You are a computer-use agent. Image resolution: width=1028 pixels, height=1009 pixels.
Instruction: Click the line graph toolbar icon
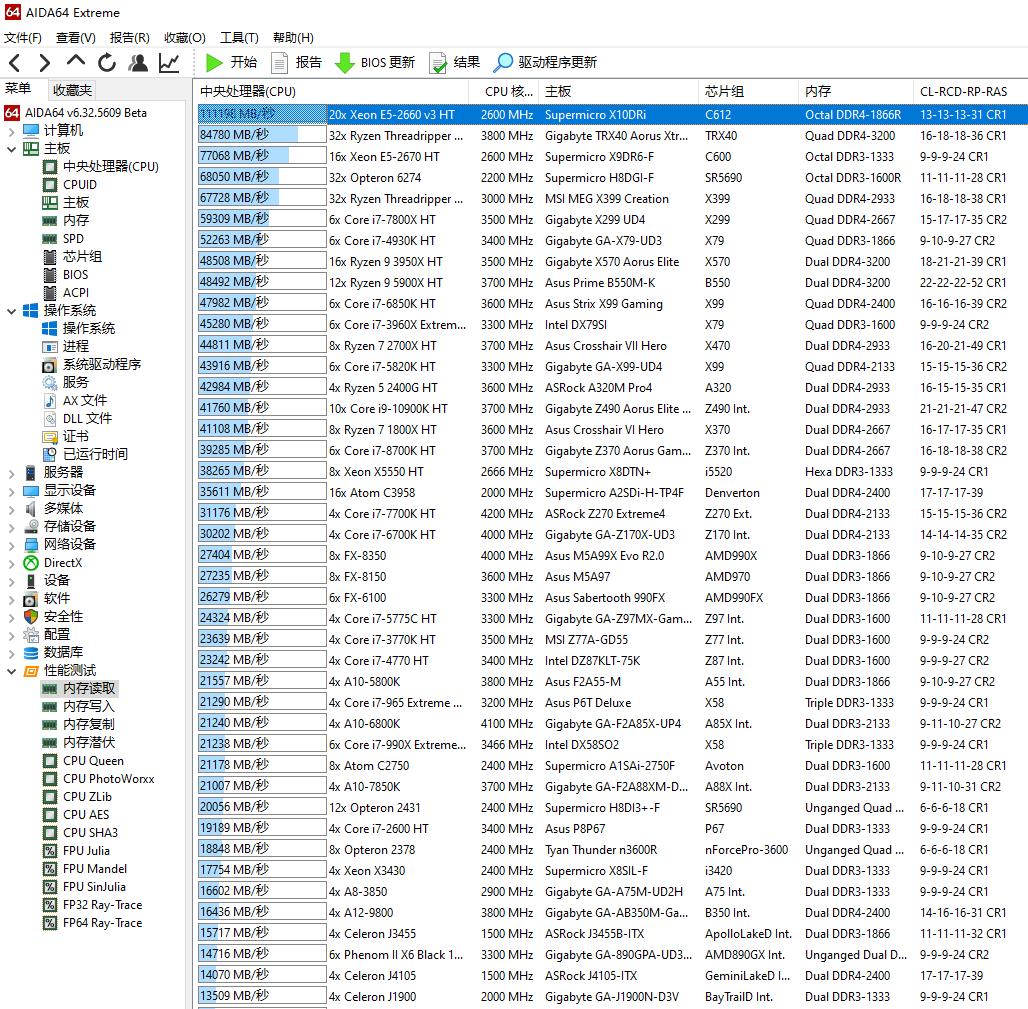(x=169, y=63)
